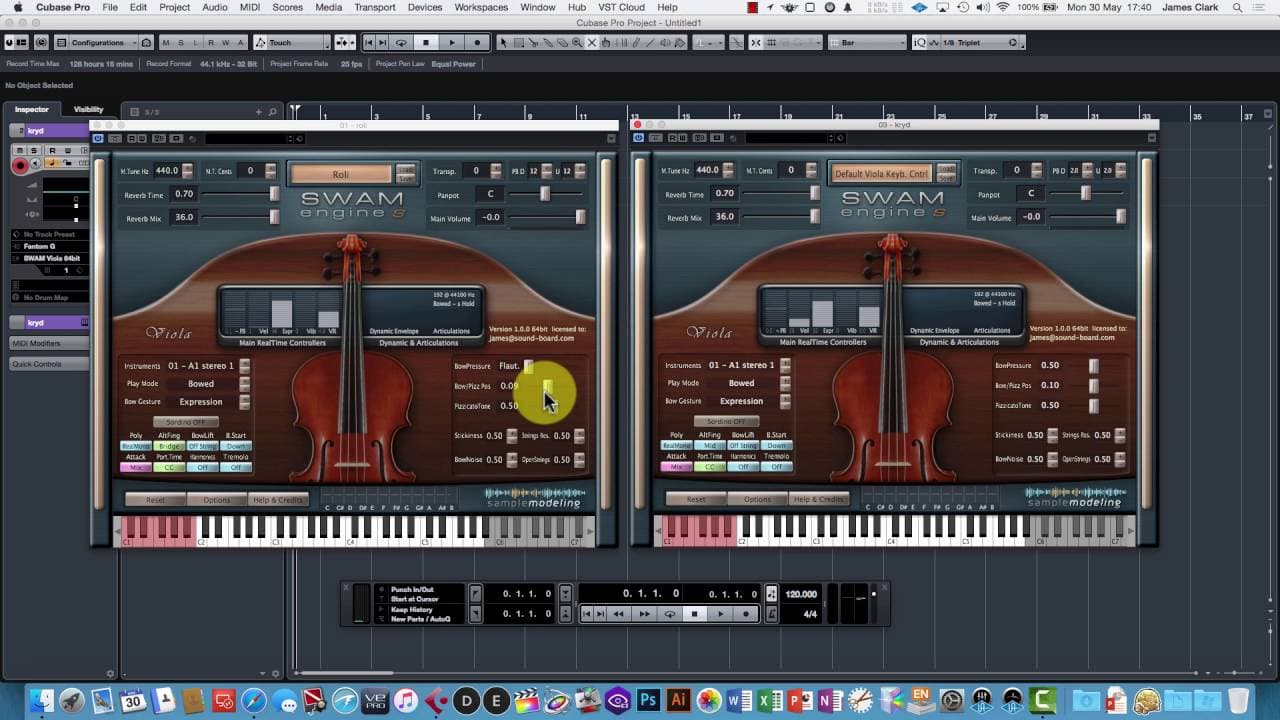This screenshot has width=1280, height=720.
Task: Open Instruments selector arrows in left SWAM window
Action: point(244,366)
